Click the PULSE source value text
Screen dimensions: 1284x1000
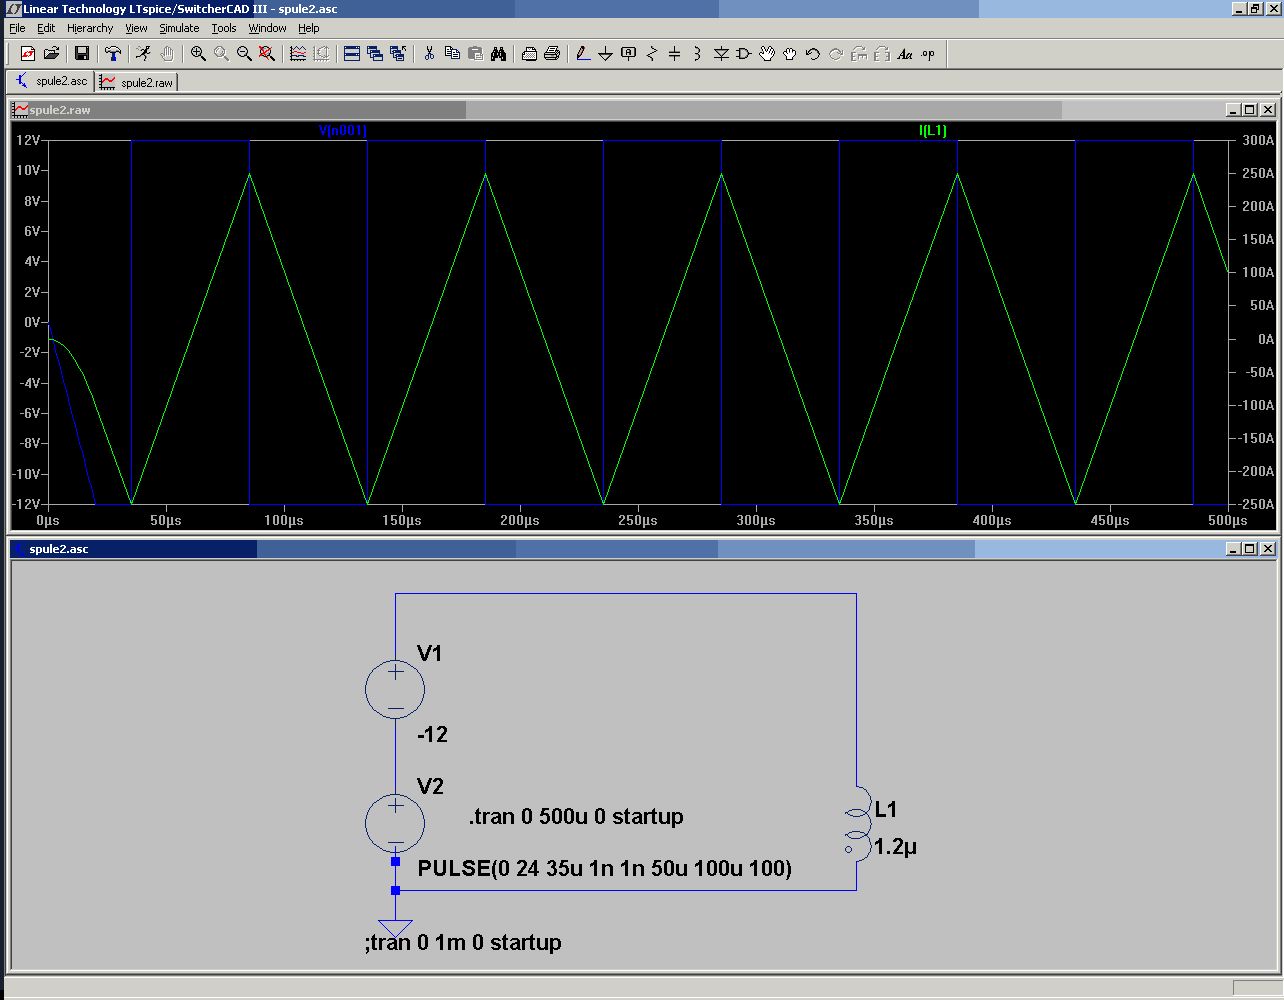(x=604, y=868)
